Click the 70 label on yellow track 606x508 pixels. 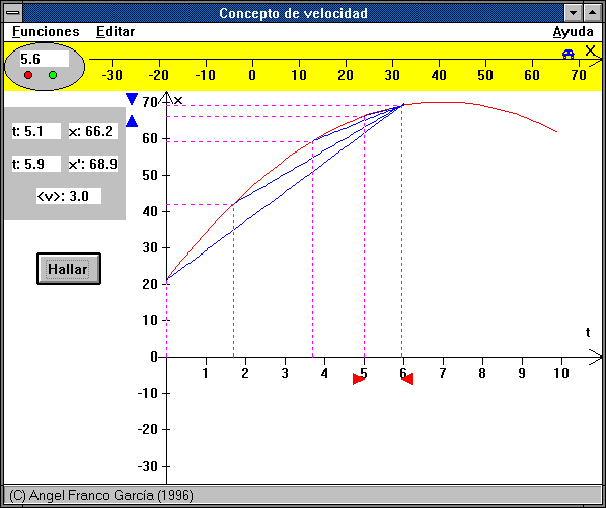coord(579,75)
